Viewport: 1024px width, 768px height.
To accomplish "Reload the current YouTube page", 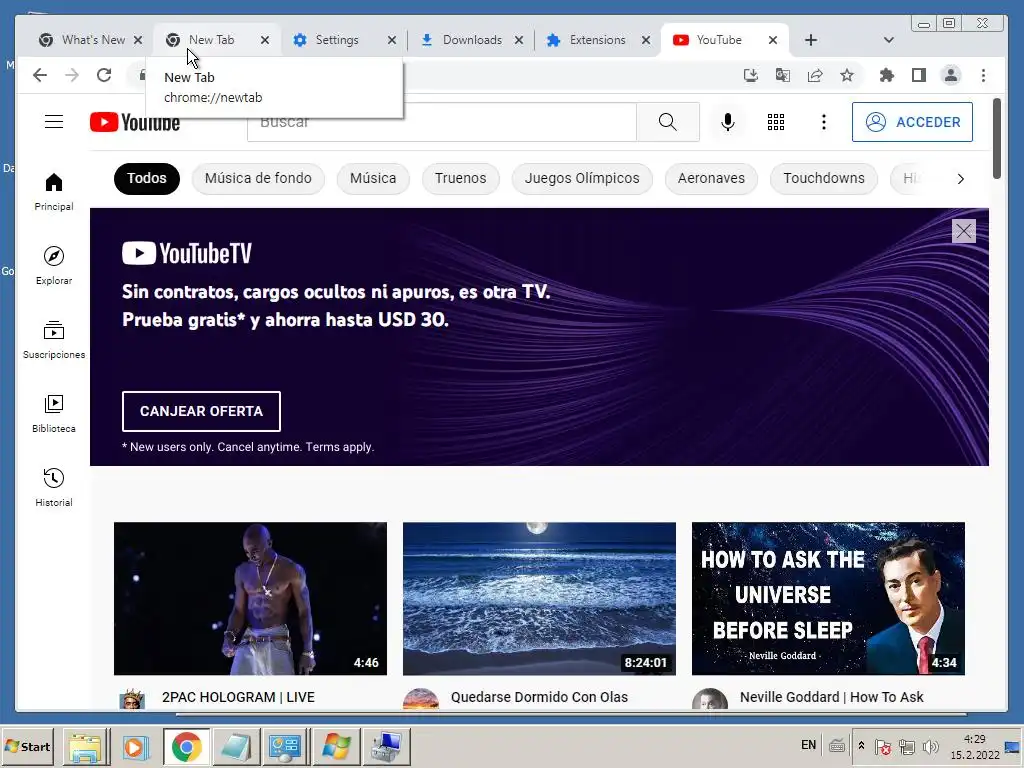I will tap(104, 75).
